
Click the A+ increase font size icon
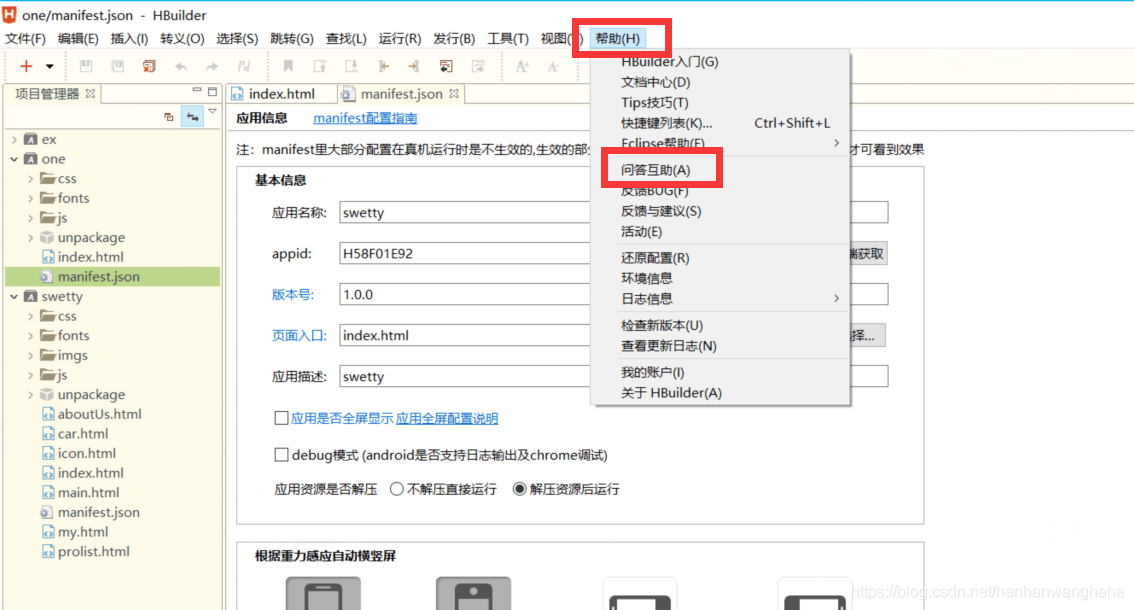[521, 67]
